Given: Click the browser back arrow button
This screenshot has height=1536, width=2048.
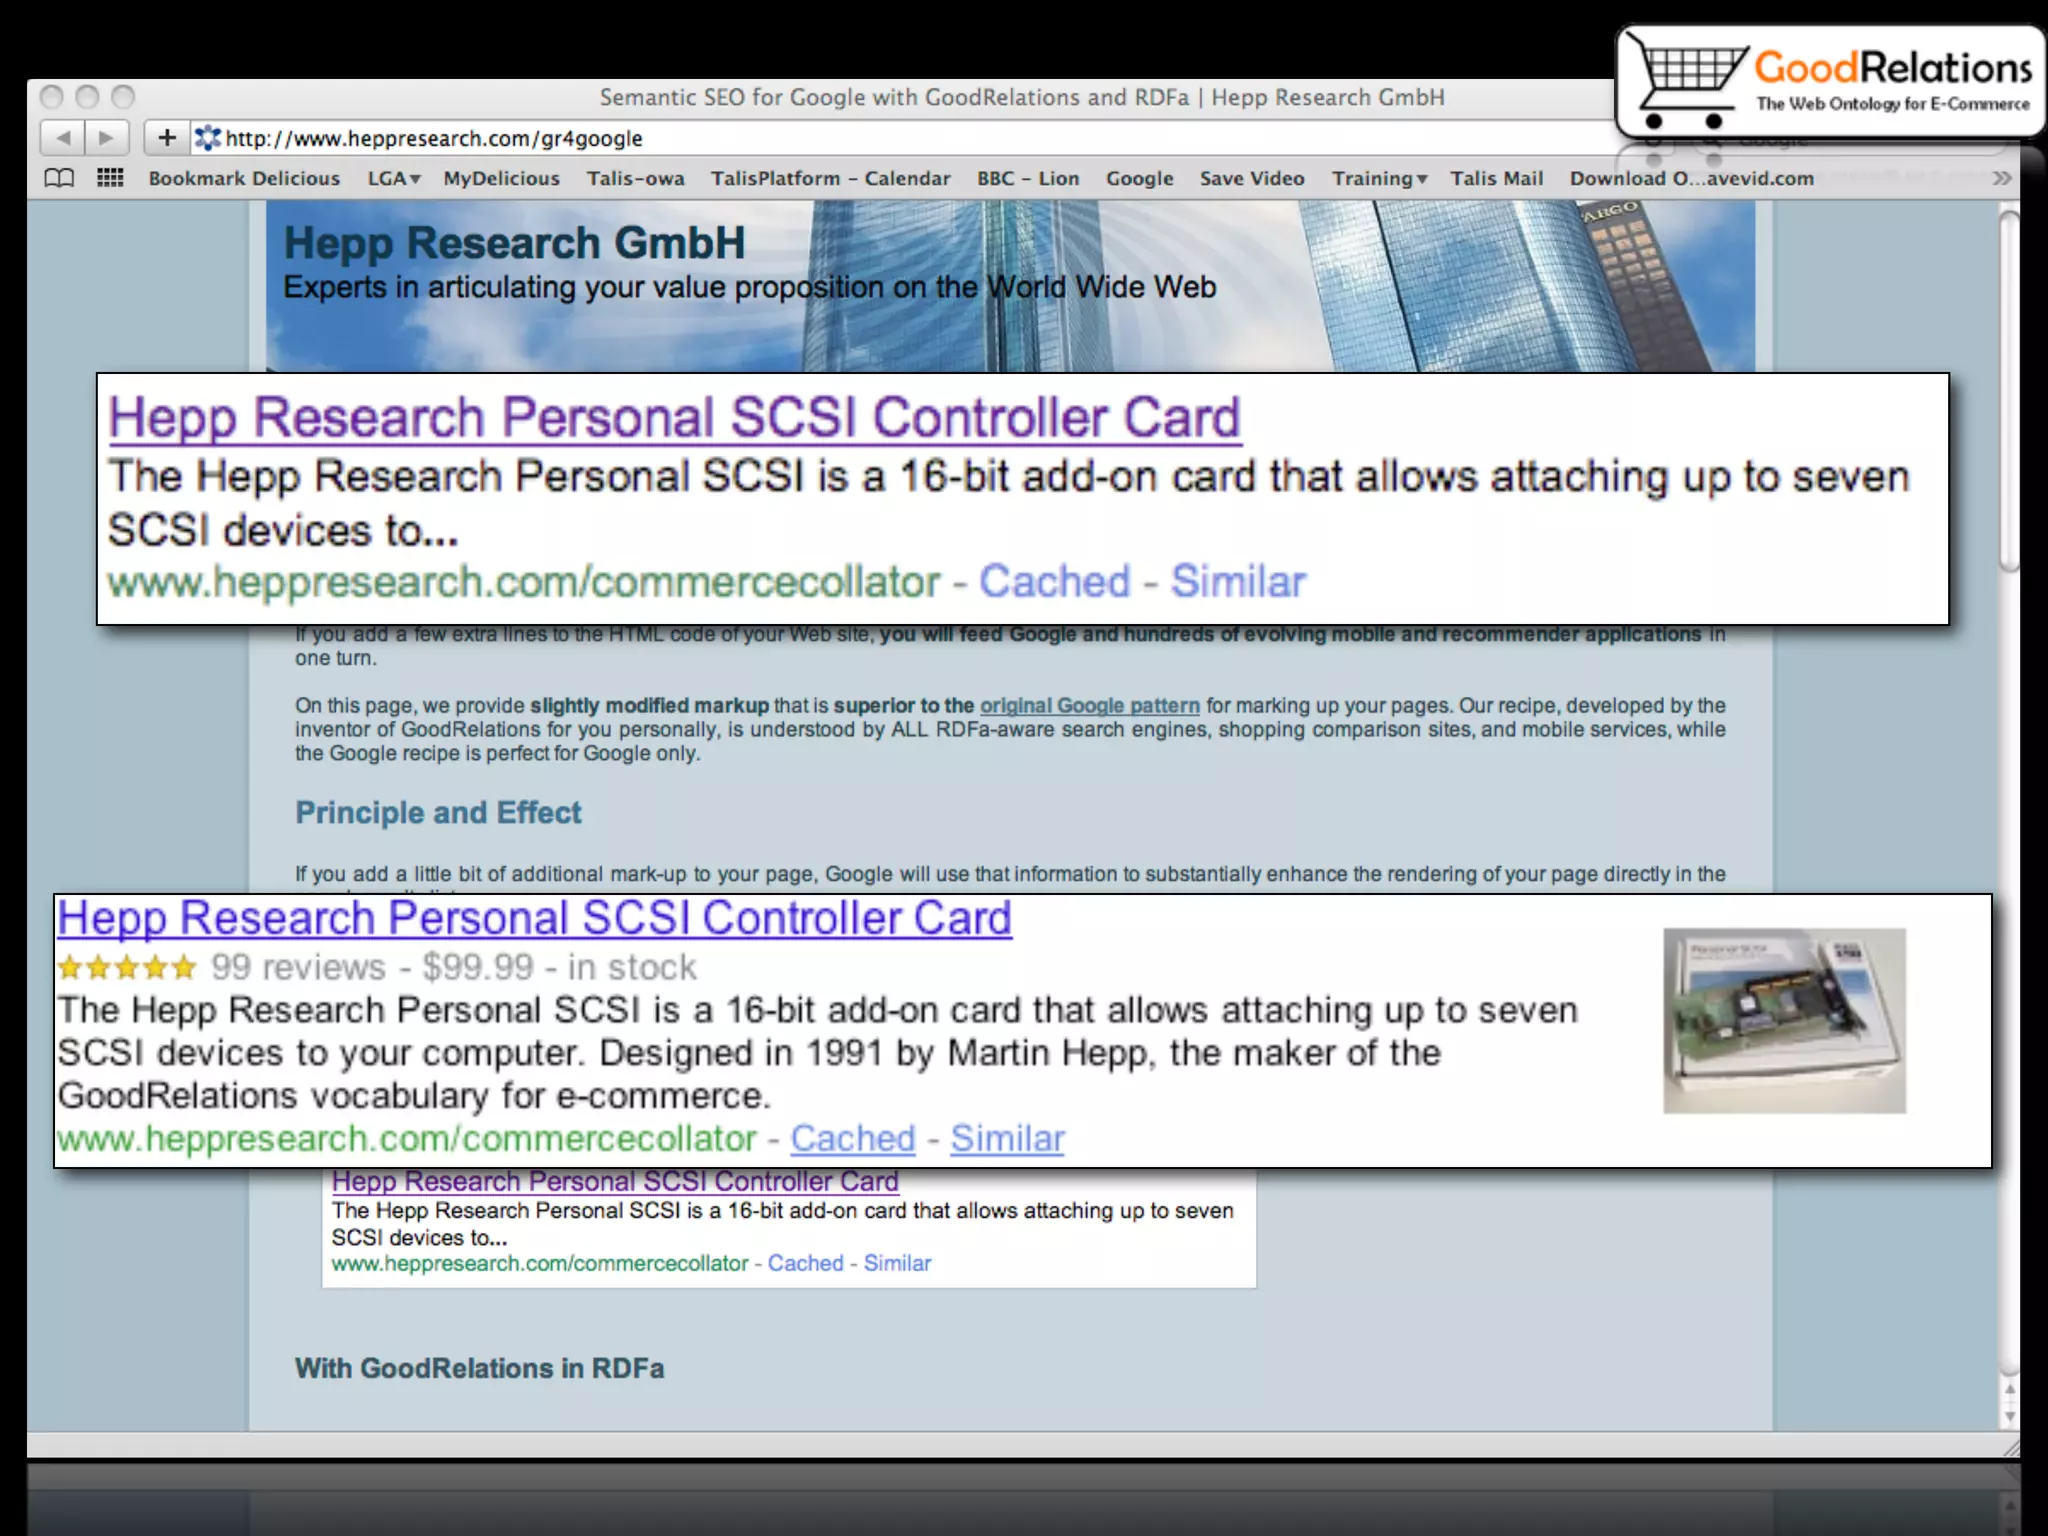Looking at the screenshot, I should pos(63,138).
